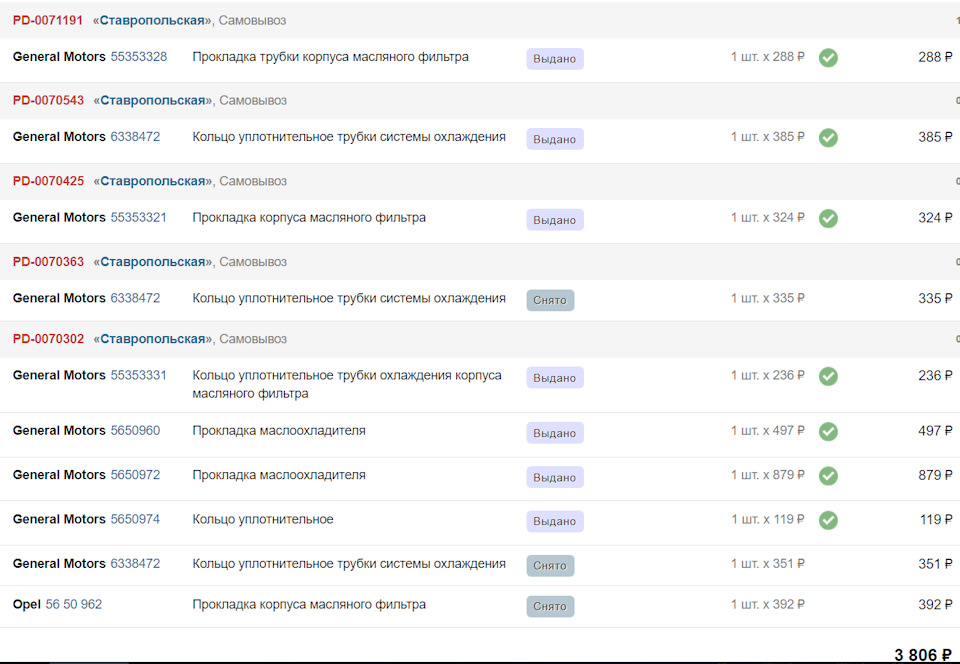Open order PD-0070302
This screenshot has width=960, height=664.
point(48,339)
